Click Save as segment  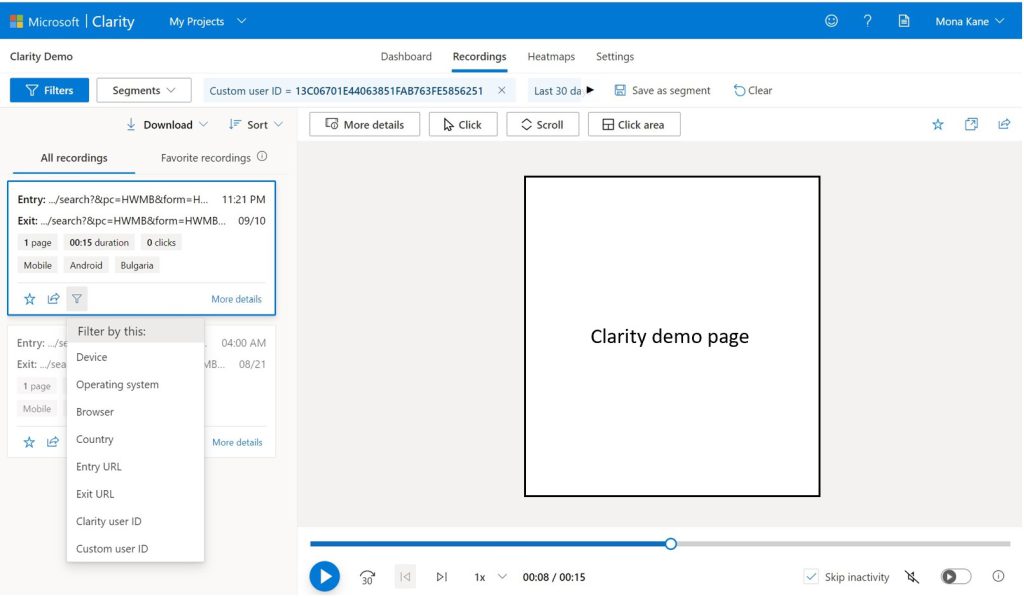(x=663, y=90)
